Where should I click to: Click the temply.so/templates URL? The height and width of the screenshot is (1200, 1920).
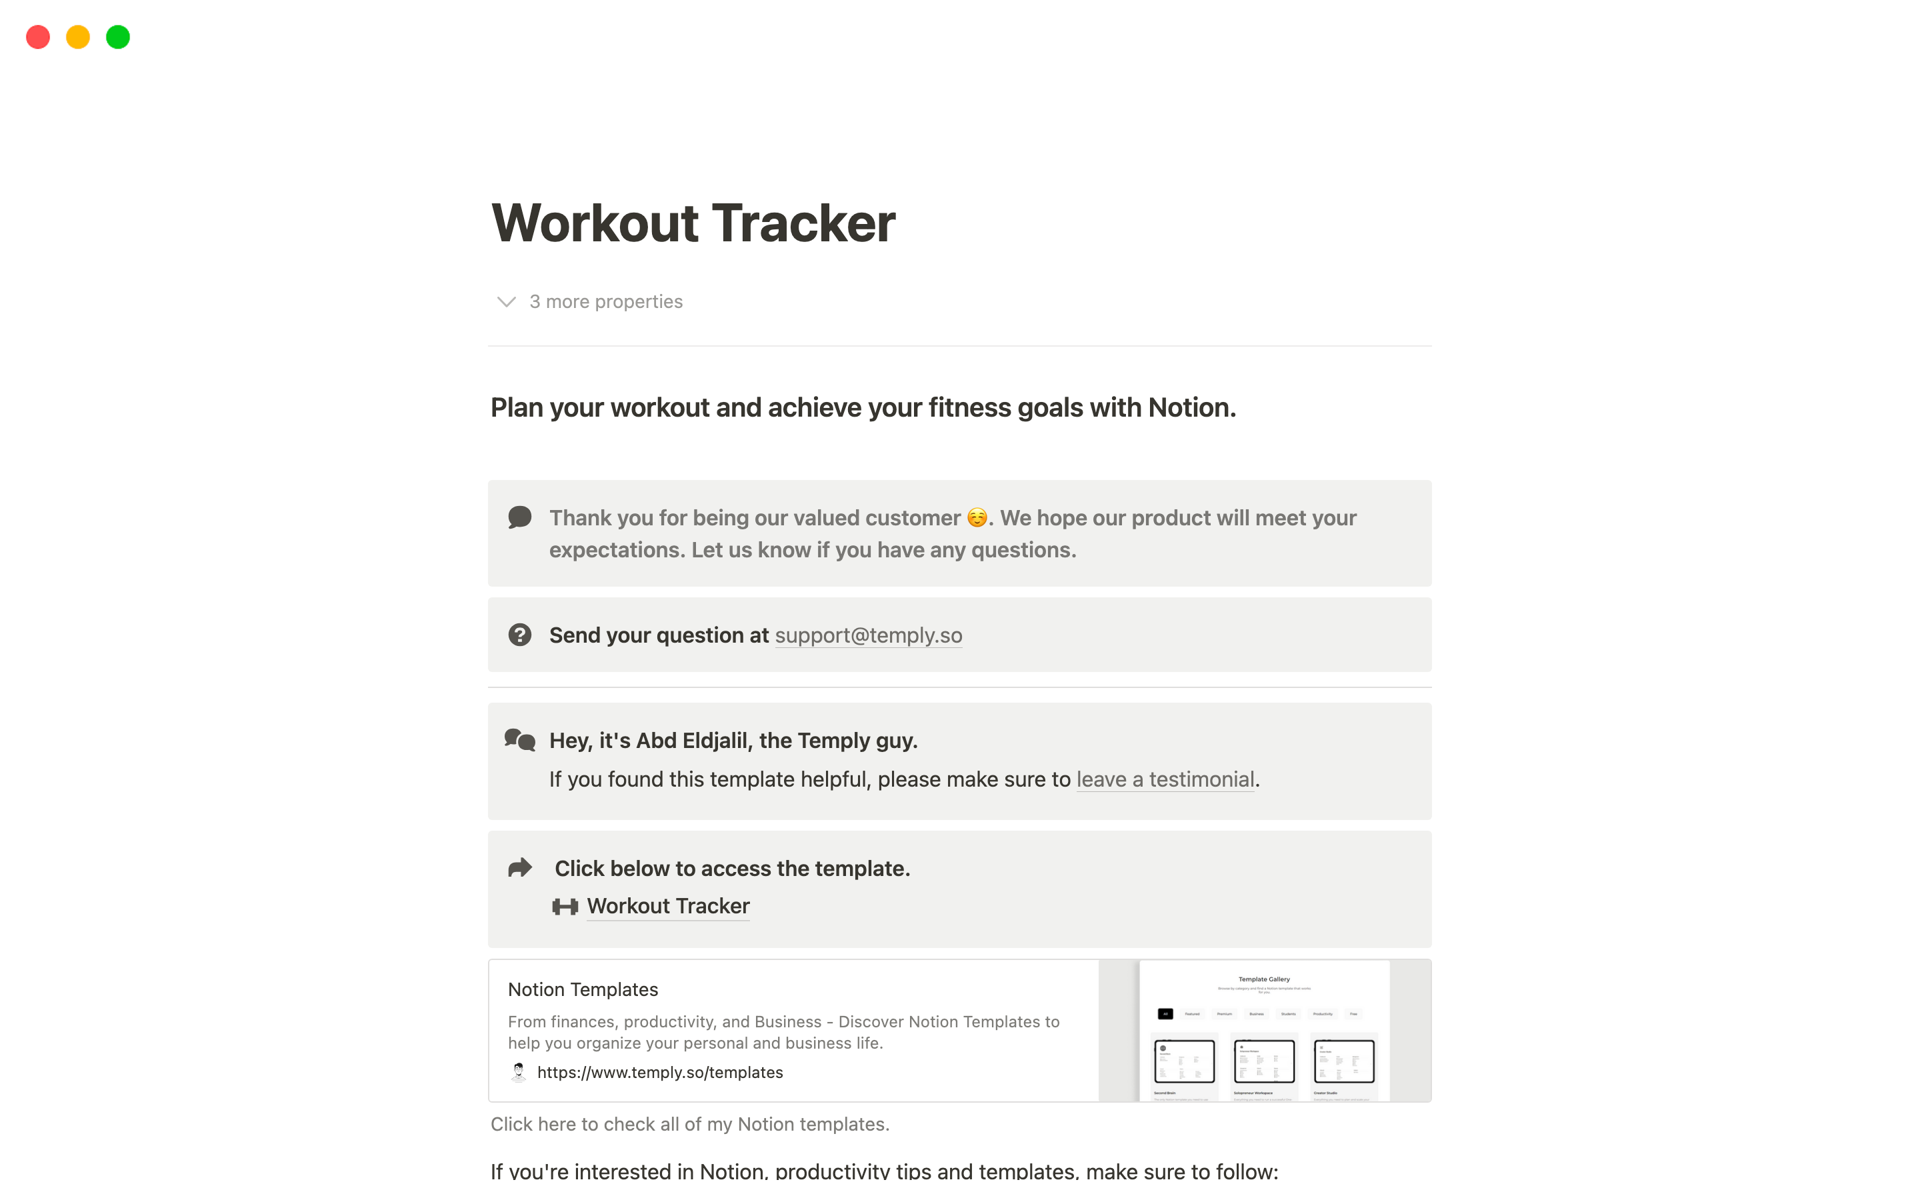tap(659, 1071)
